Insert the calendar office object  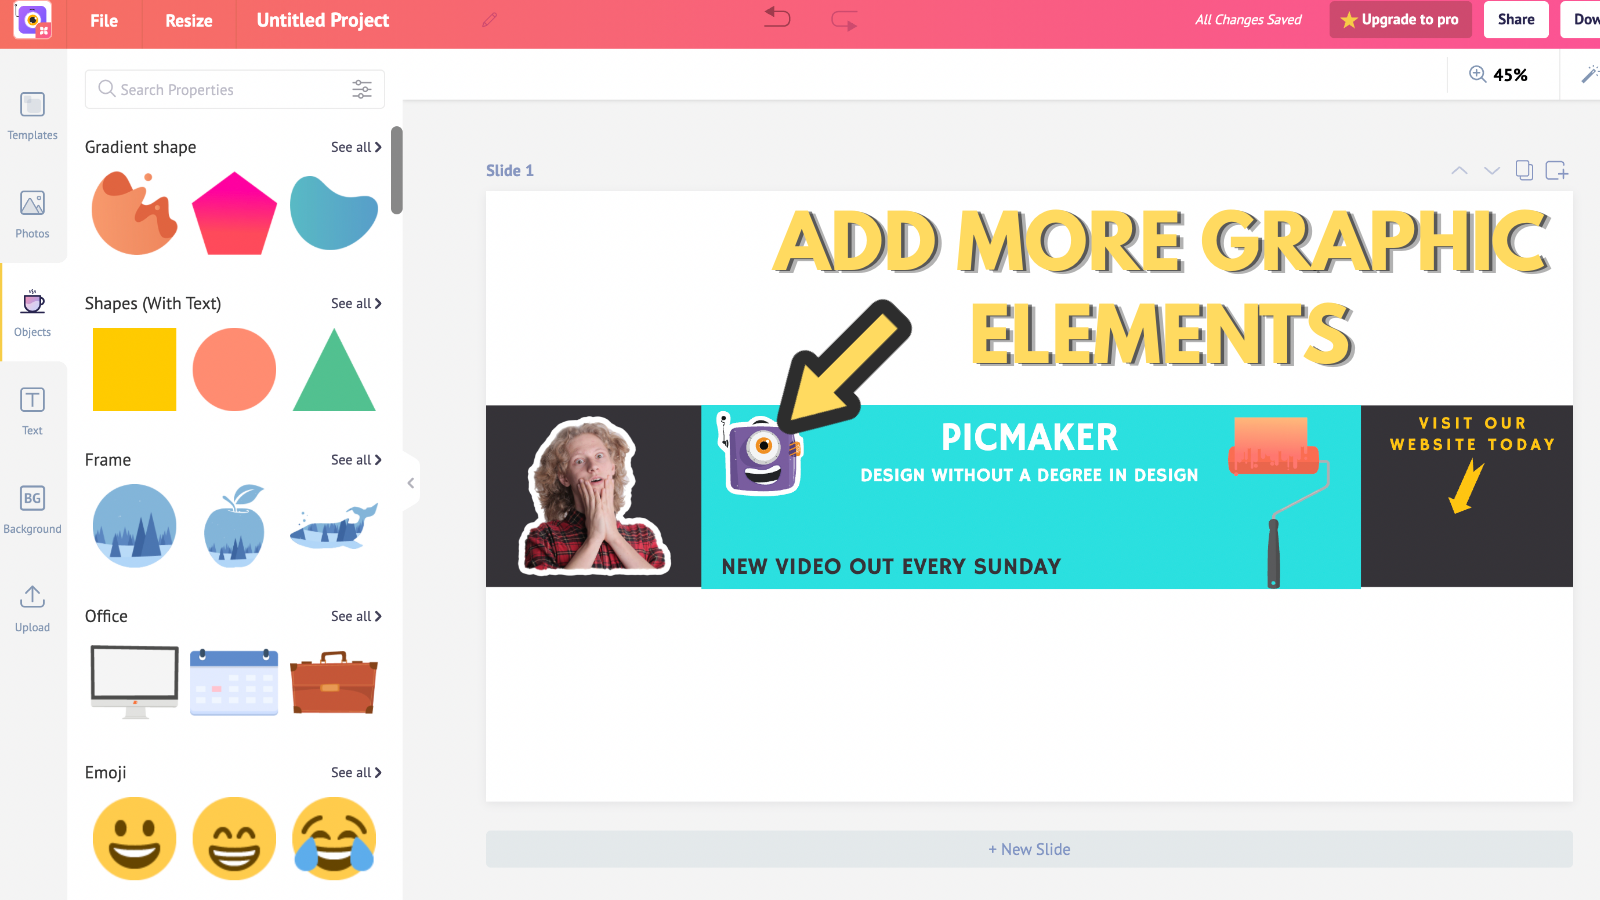(234, 682)
